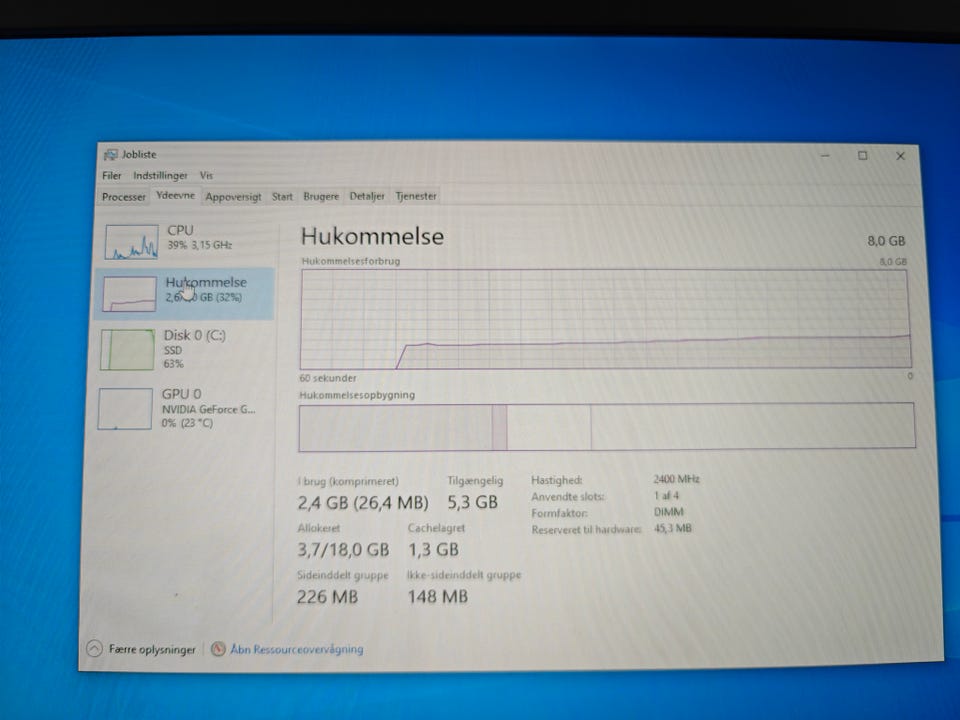Open the Vis menu
The image size is (960, 720).
coord(206,176)
